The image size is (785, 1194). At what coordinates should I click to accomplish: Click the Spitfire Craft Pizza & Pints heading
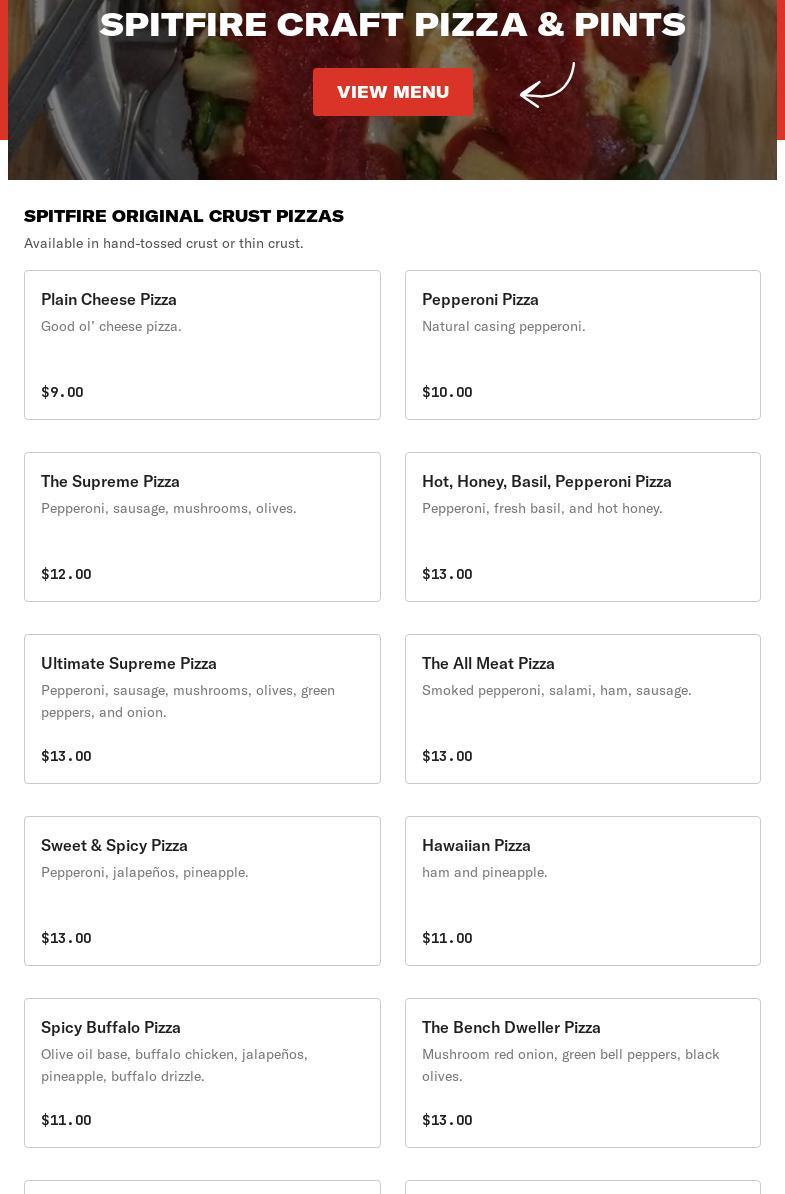[392, 24]
